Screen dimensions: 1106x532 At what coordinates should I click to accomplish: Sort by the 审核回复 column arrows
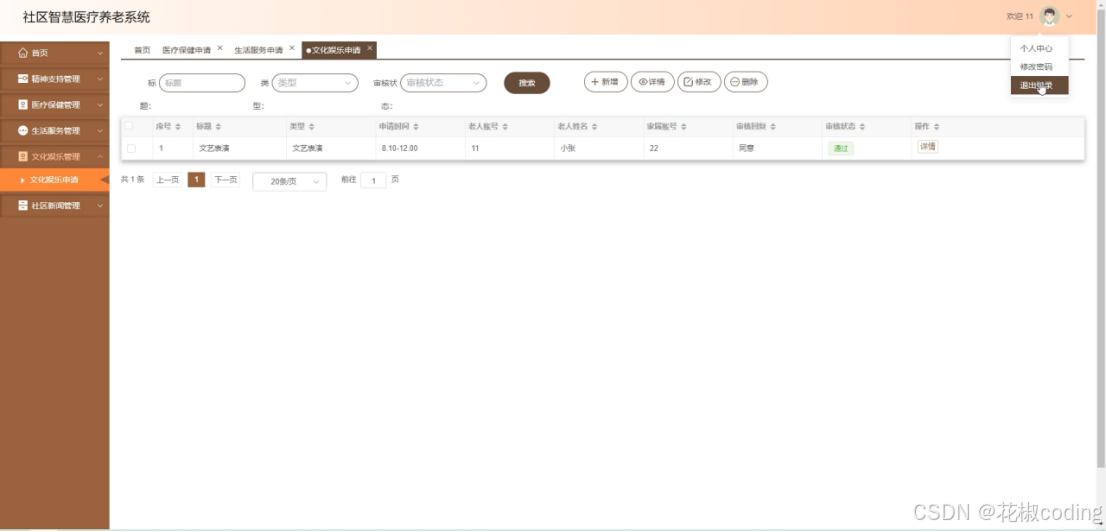pyautogui.click(x=772, y=126)
